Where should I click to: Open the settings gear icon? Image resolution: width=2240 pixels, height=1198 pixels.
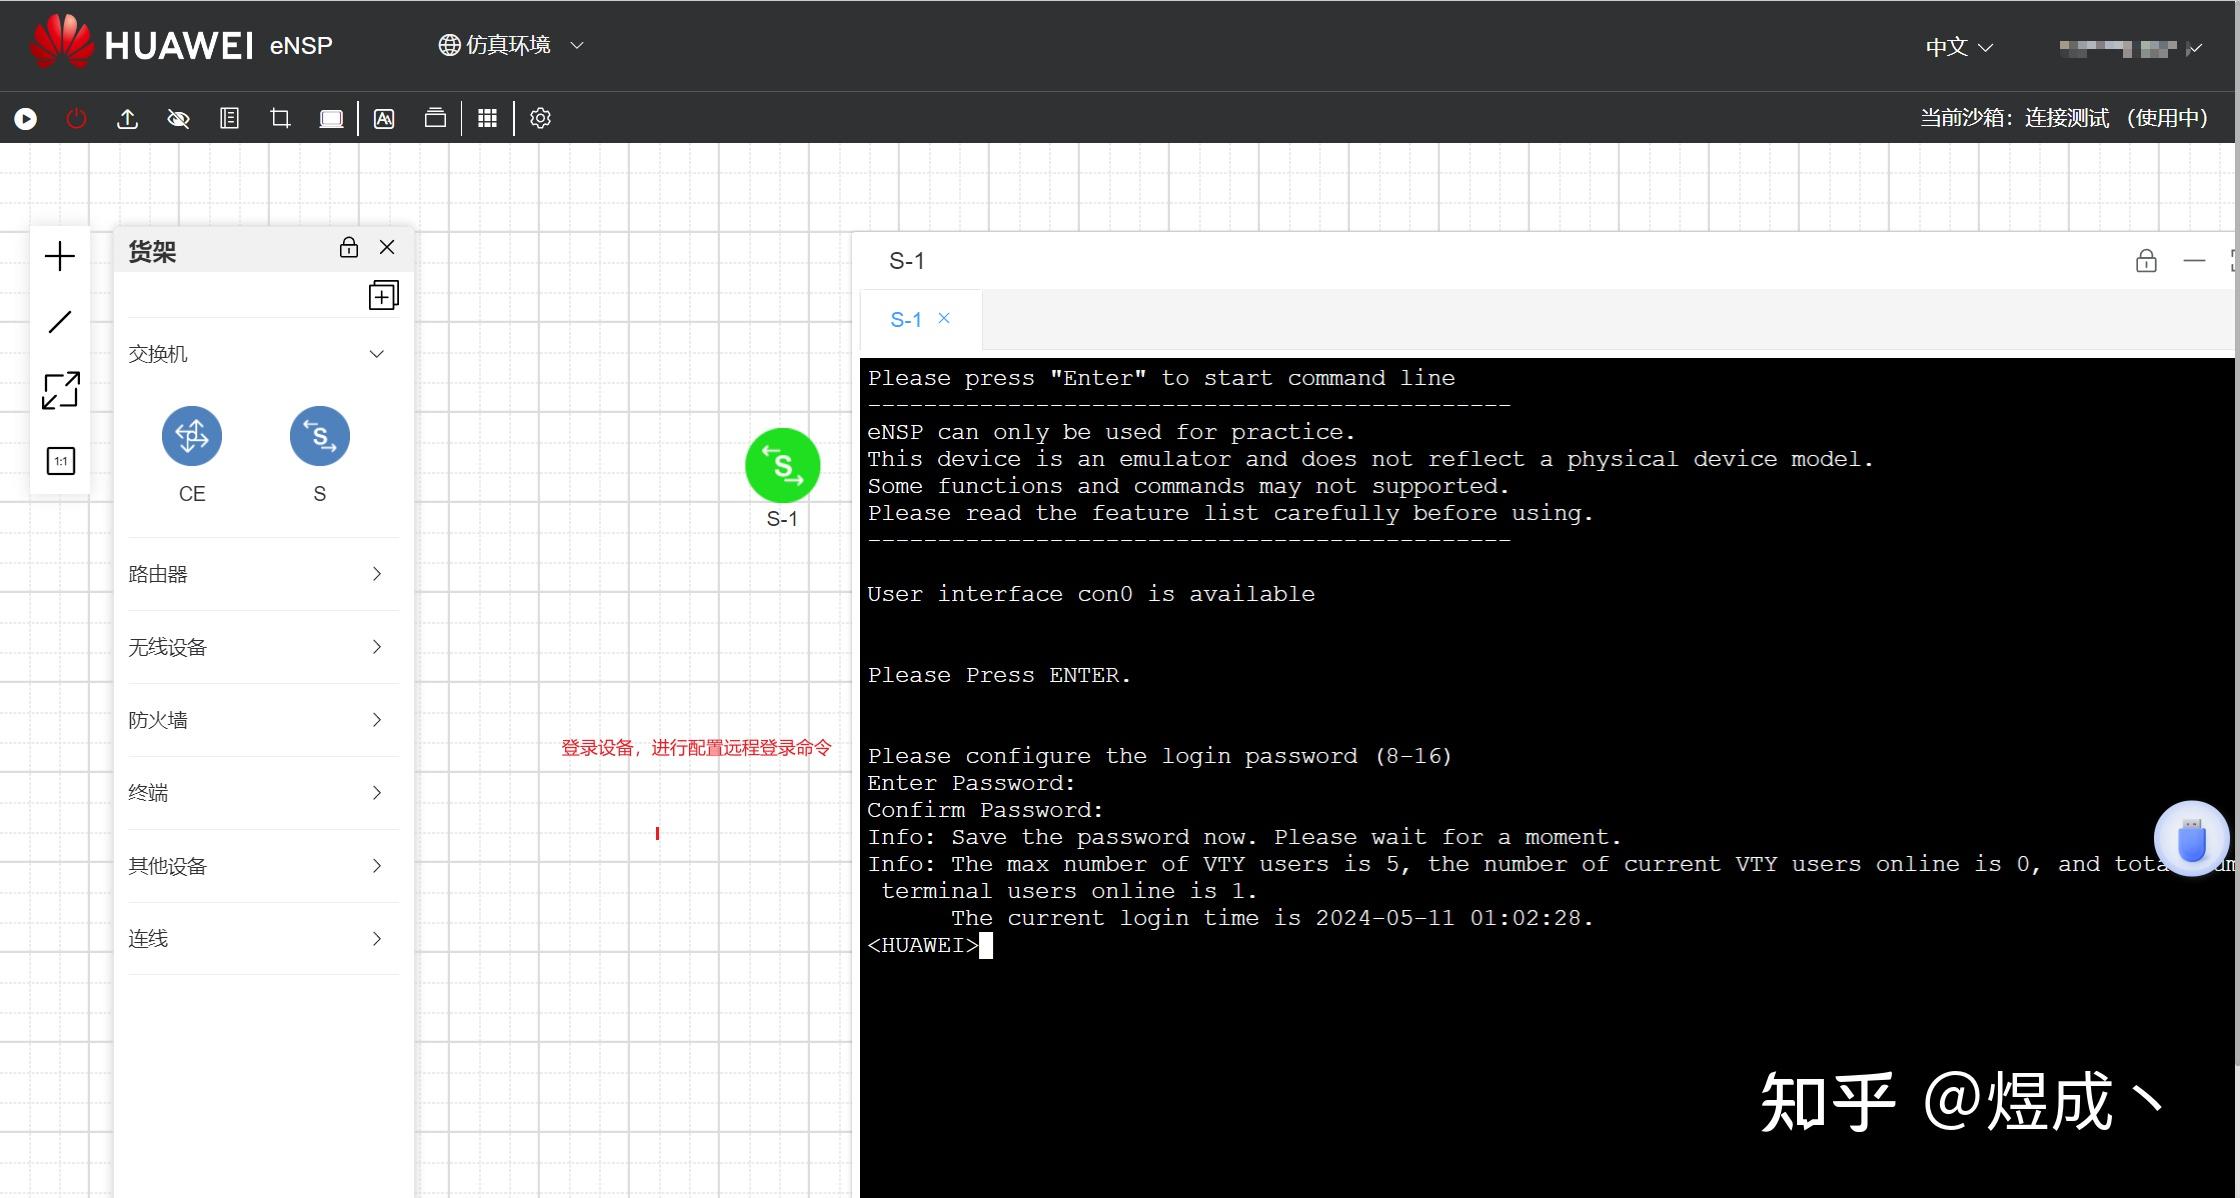pyautogui.click(x=540, y=119)
